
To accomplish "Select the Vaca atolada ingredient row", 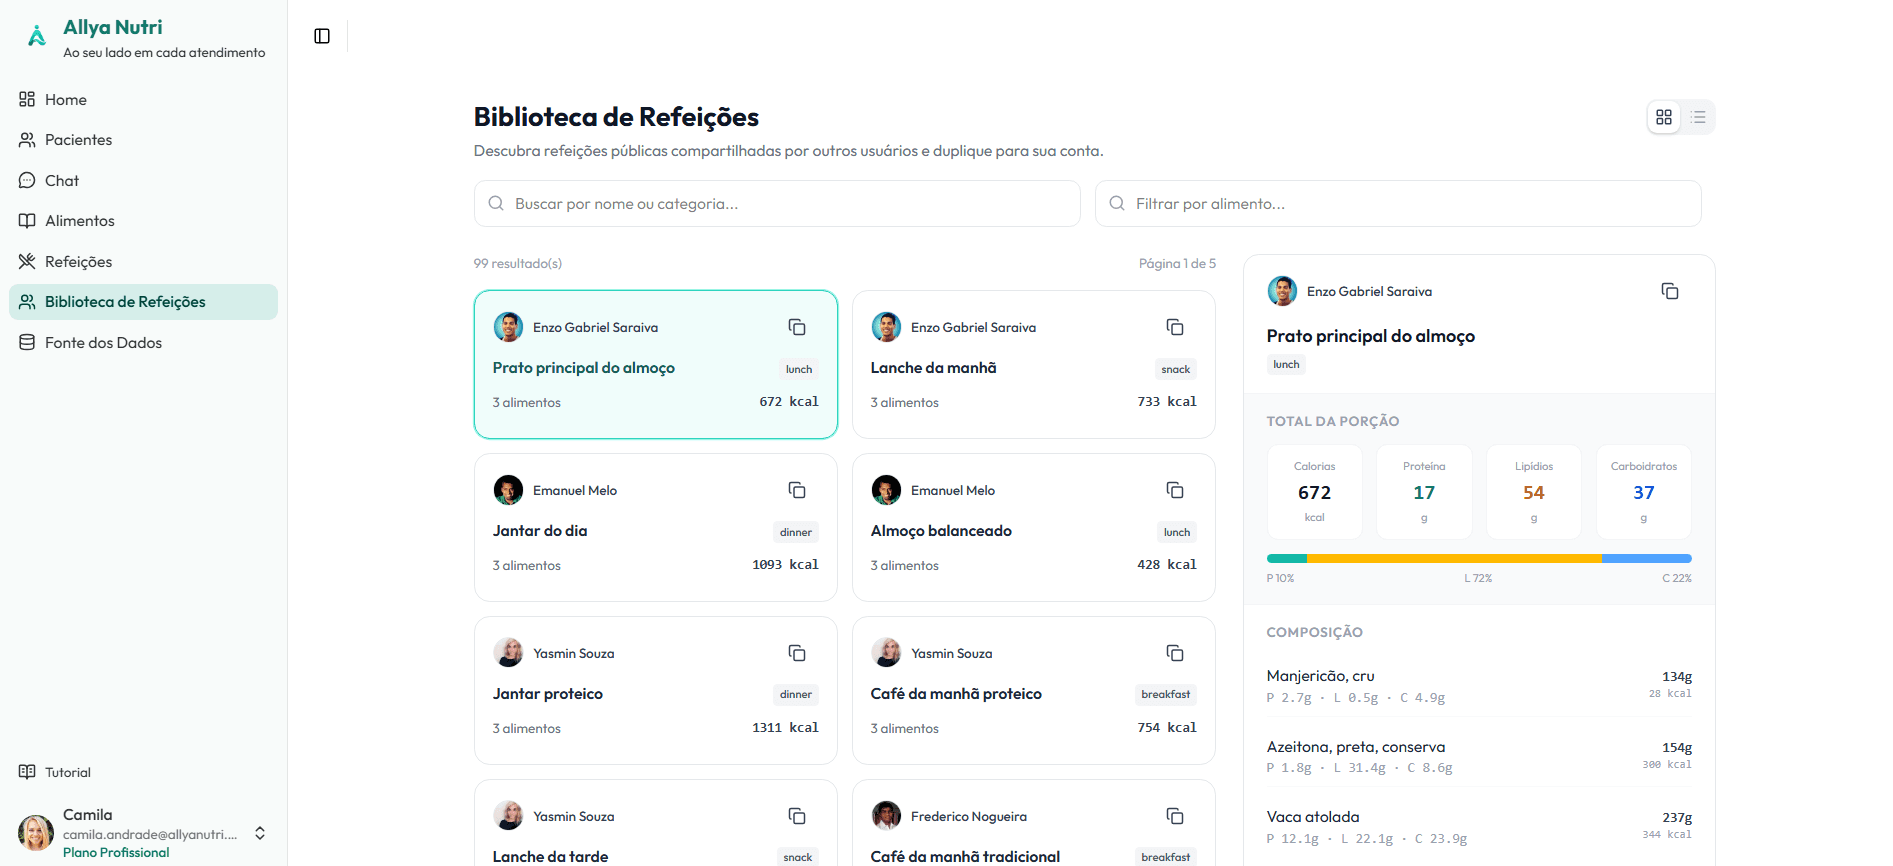I will tap(1479, 827).
